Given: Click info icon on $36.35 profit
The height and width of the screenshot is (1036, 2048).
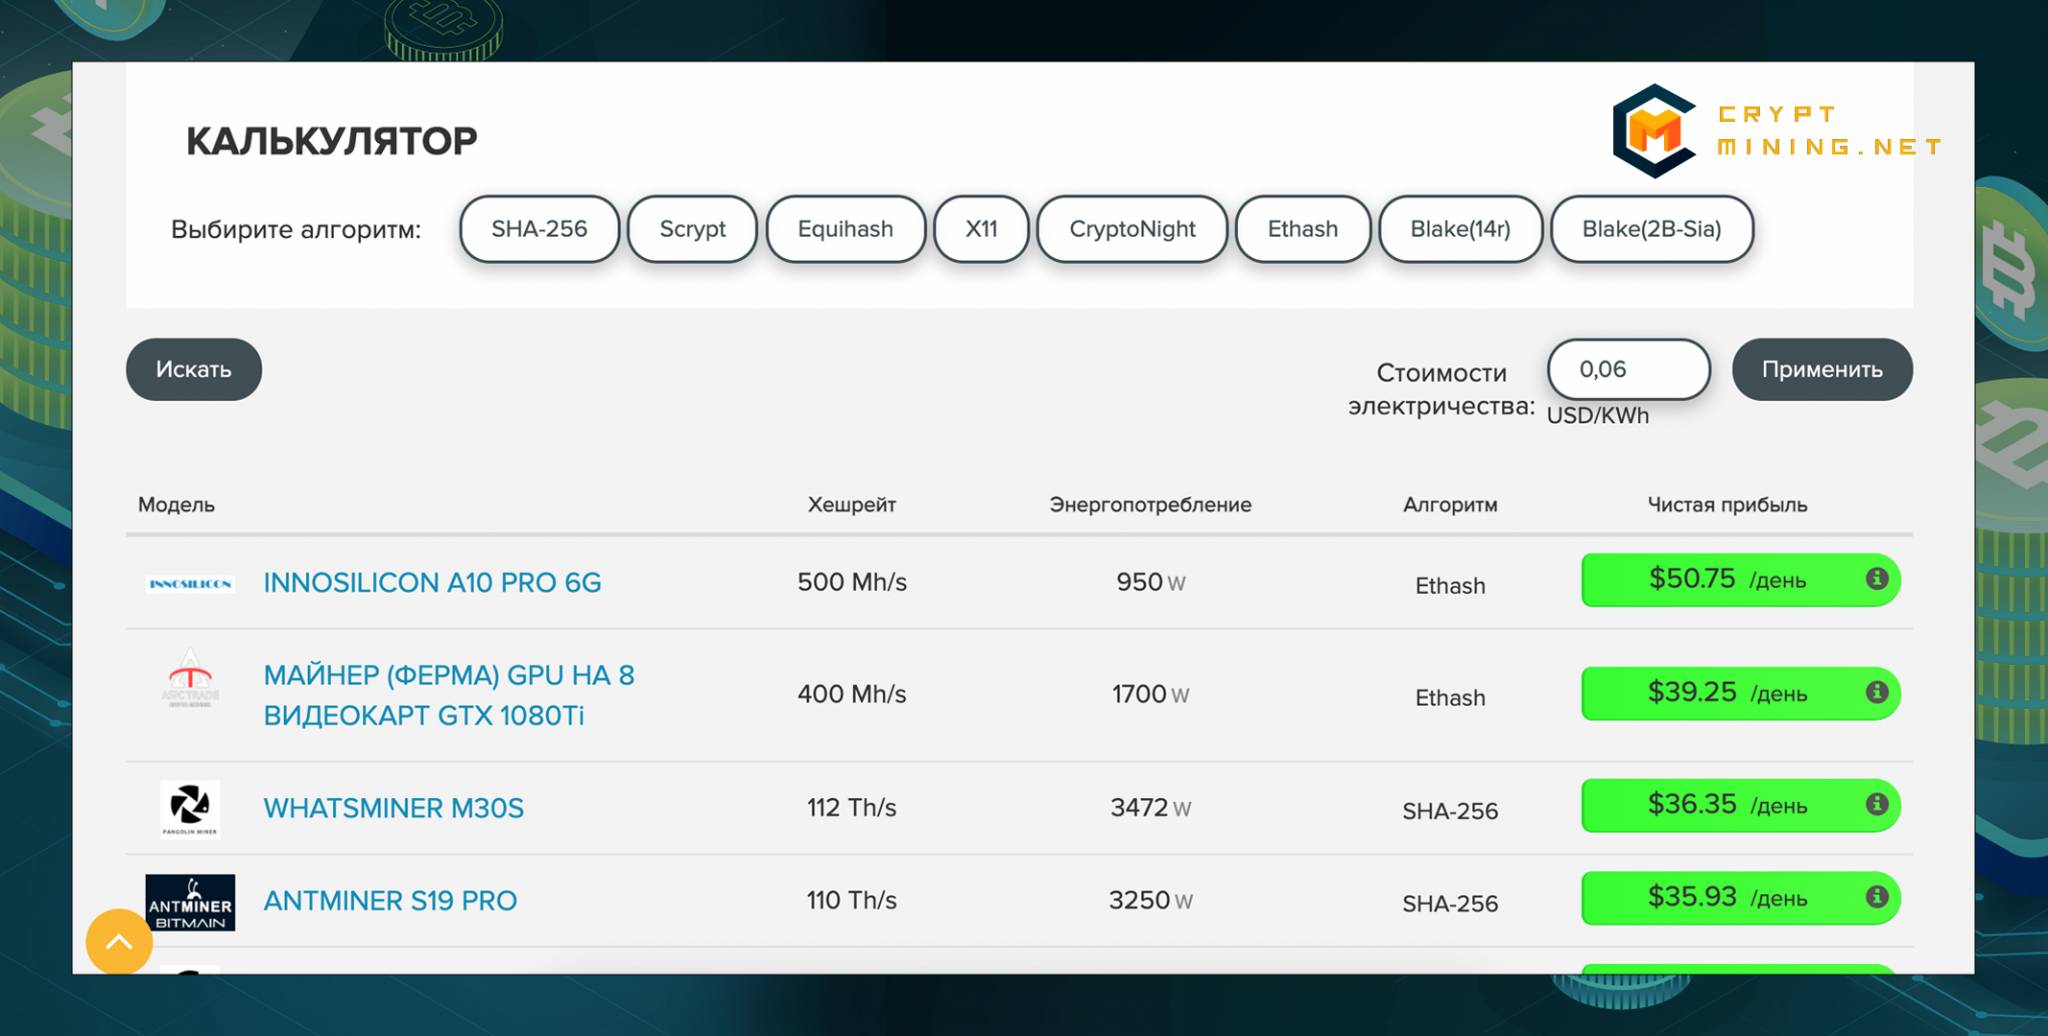Looking at the screenshot, I should [x=1876, y=804].
